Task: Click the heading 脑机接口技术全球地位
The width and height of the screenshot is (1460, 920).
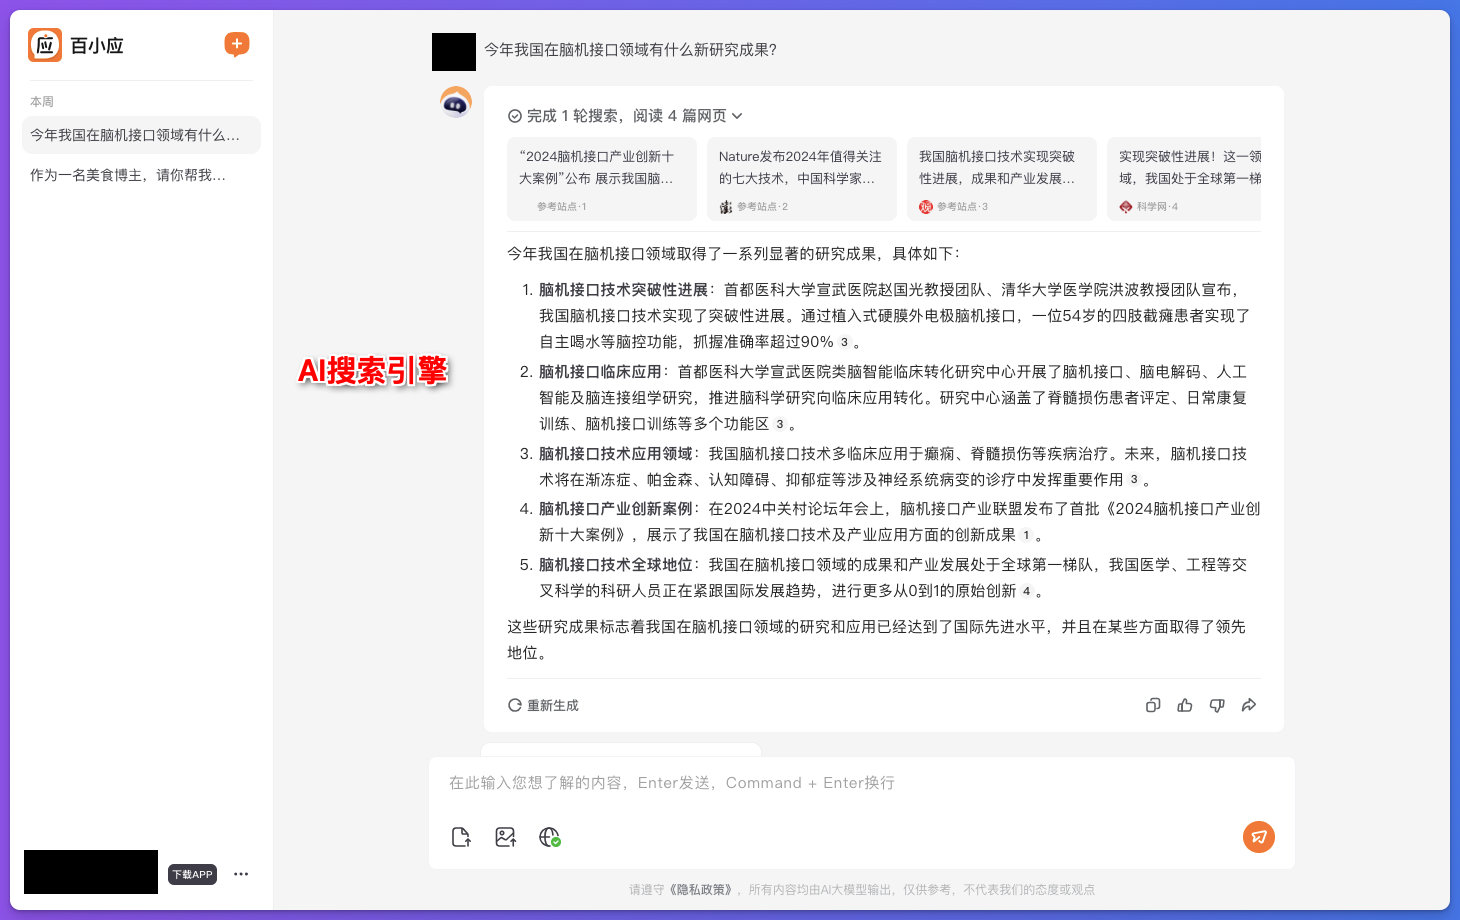Action: (x=616, y=565)
